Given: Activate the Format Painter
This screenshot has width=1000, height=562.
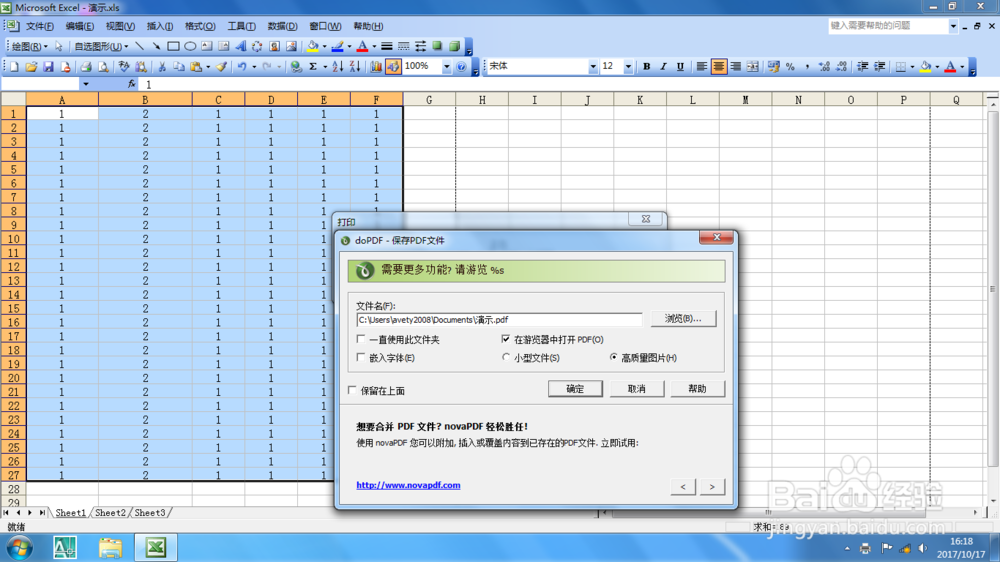Looking at the screenshot, I should tap(221, 66).
